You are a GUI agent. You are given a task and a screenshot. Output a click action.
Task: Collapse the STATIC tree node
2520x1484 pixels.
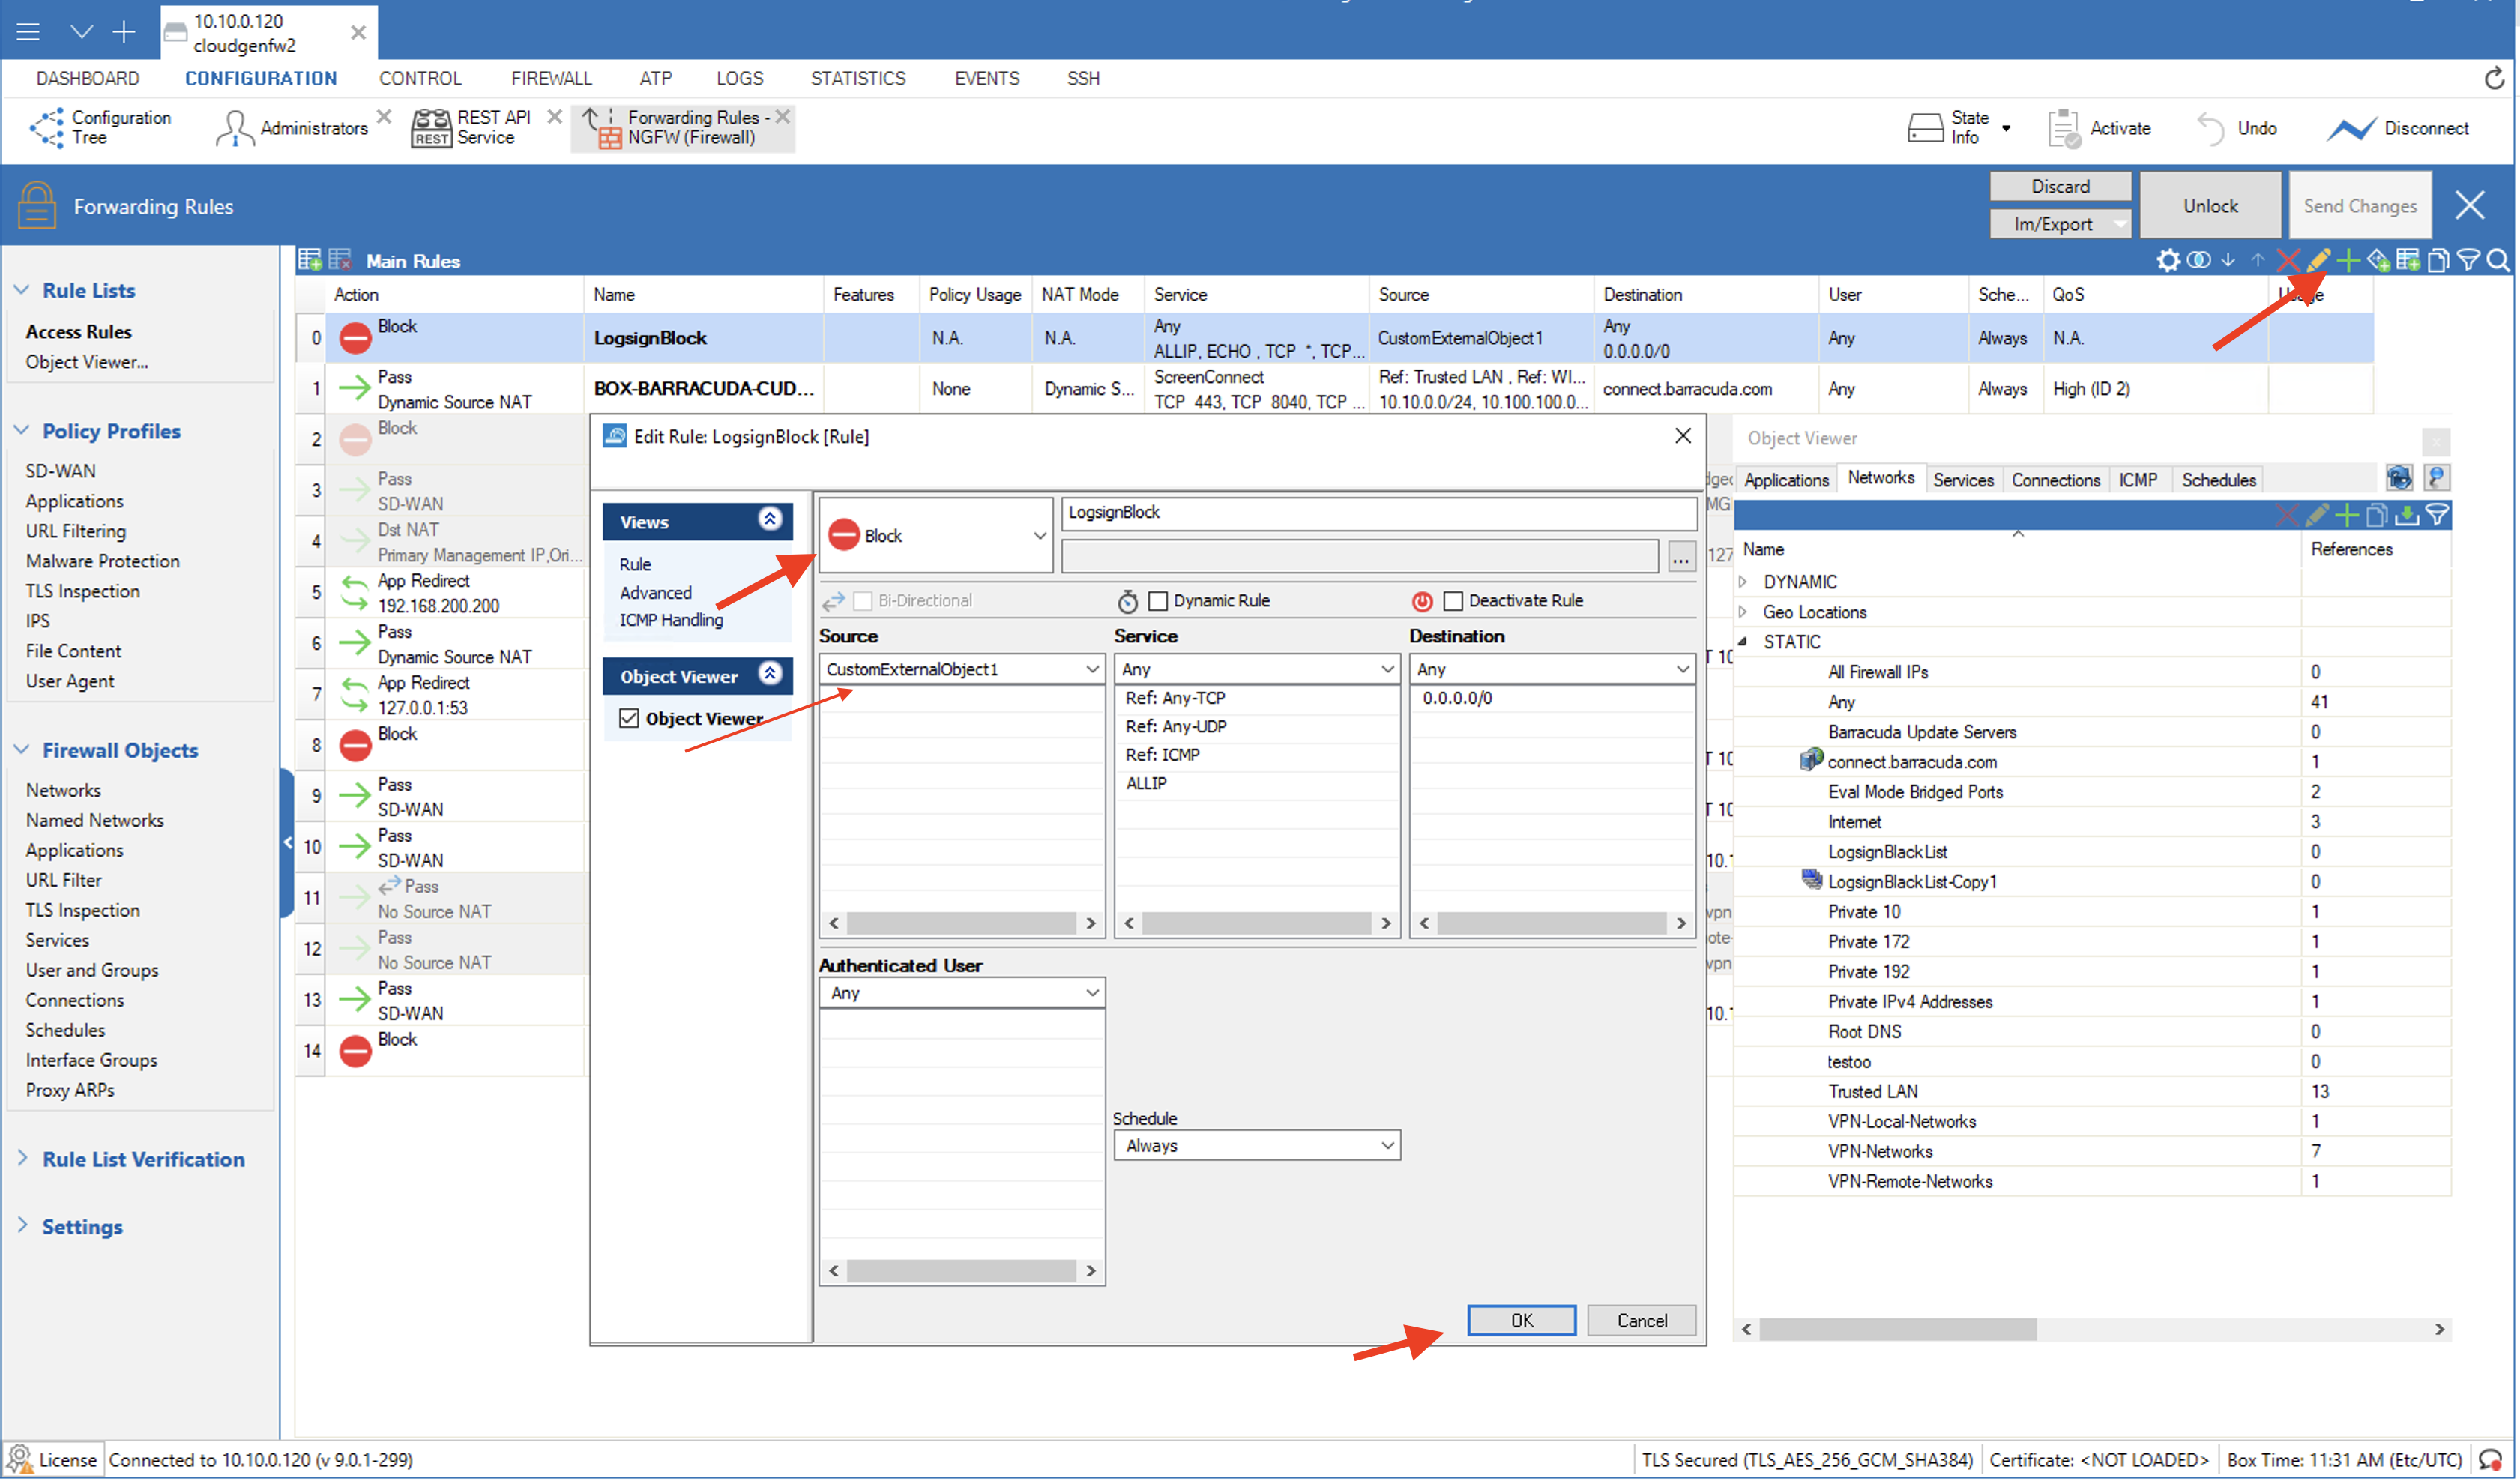pyautogui.click(x=1744, y=642)
